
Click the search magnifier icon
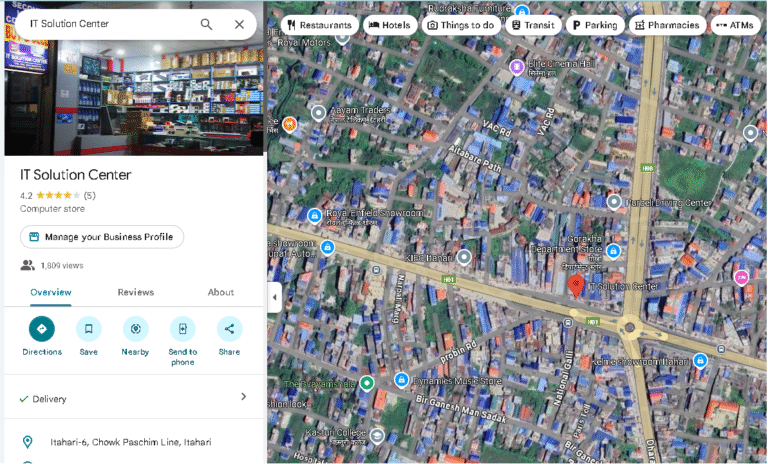tap(206, 24)
